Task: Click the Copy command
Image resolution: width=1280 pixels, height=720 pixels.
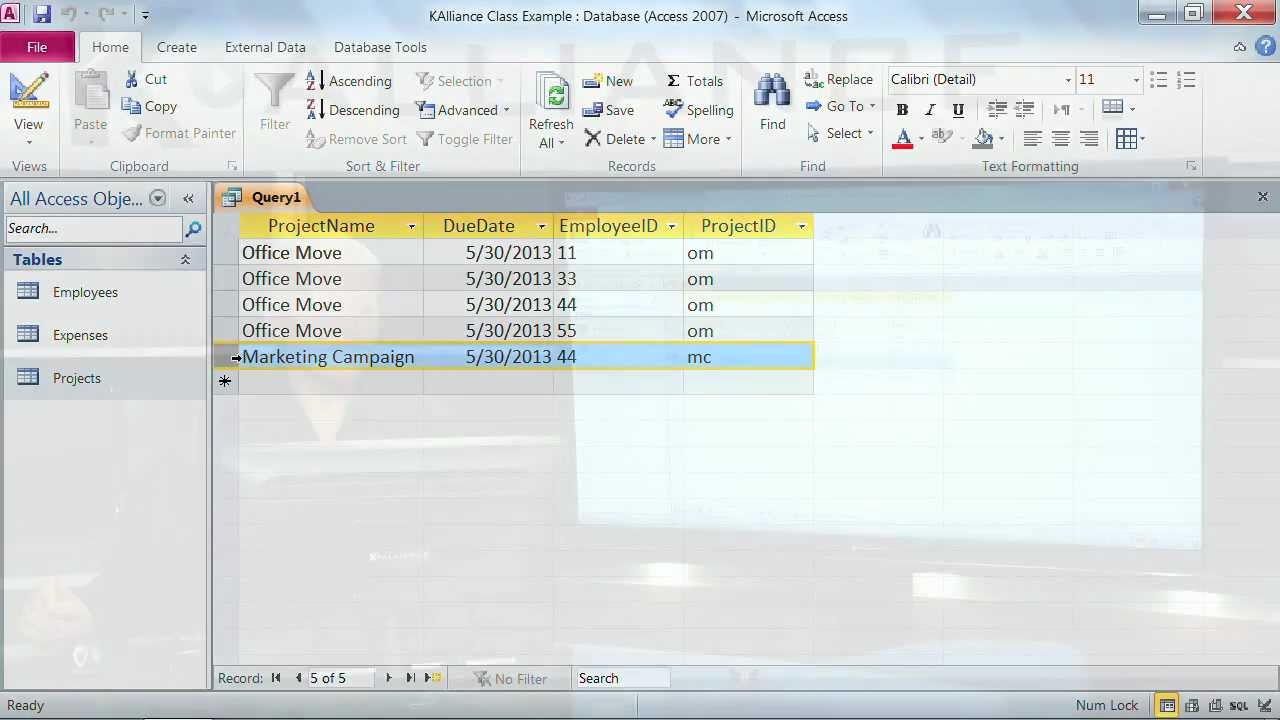Action: click(x=149, y=106)
